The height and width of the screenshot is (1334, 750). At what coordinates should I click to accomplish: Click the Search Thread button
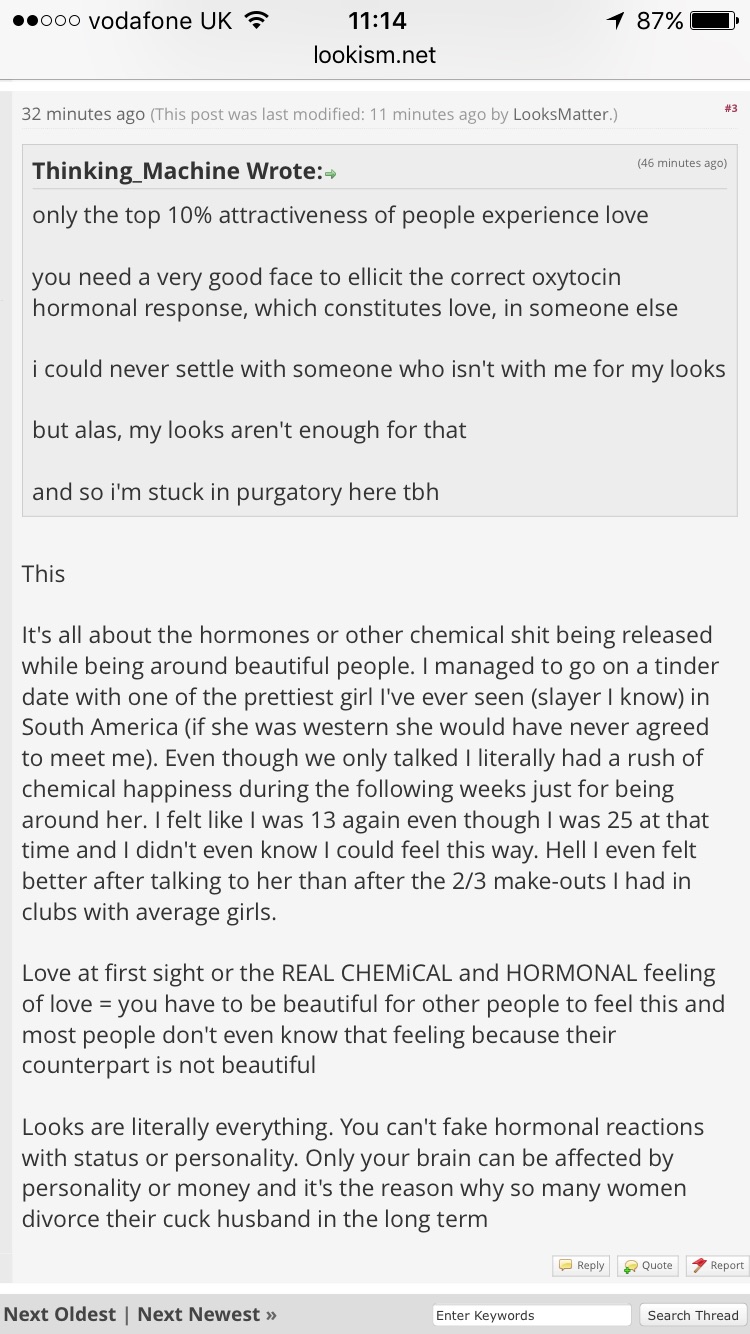(693, 1315)
